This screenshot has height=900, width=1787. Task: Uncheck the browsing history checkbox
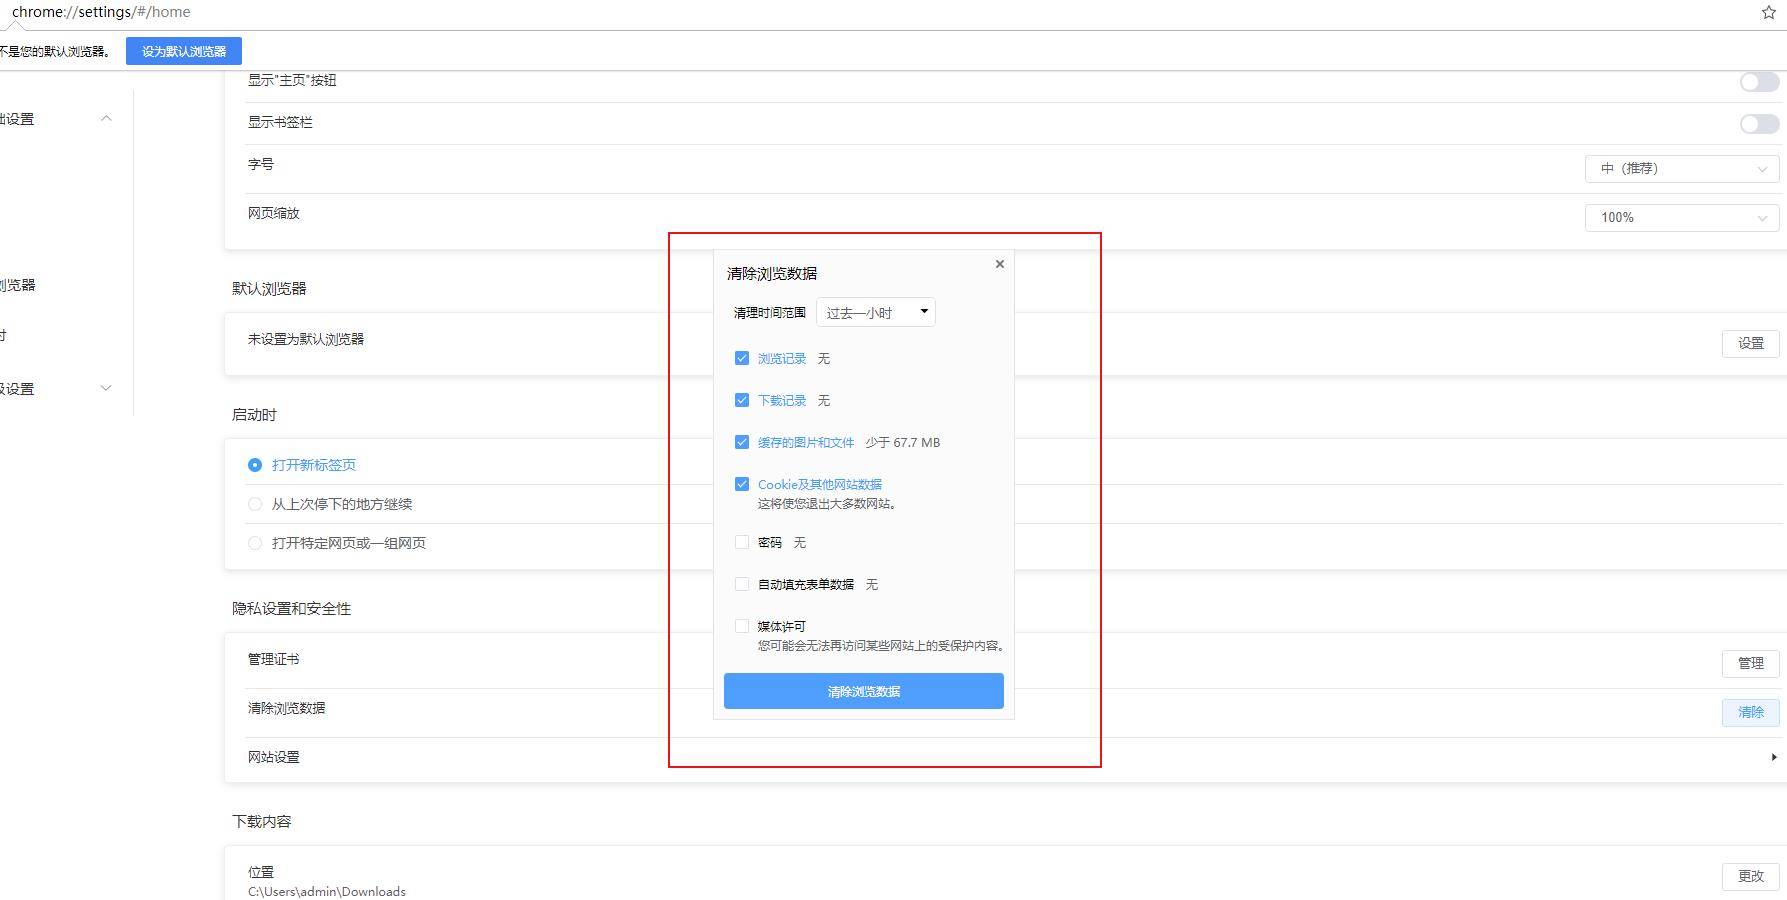[742, 358]
